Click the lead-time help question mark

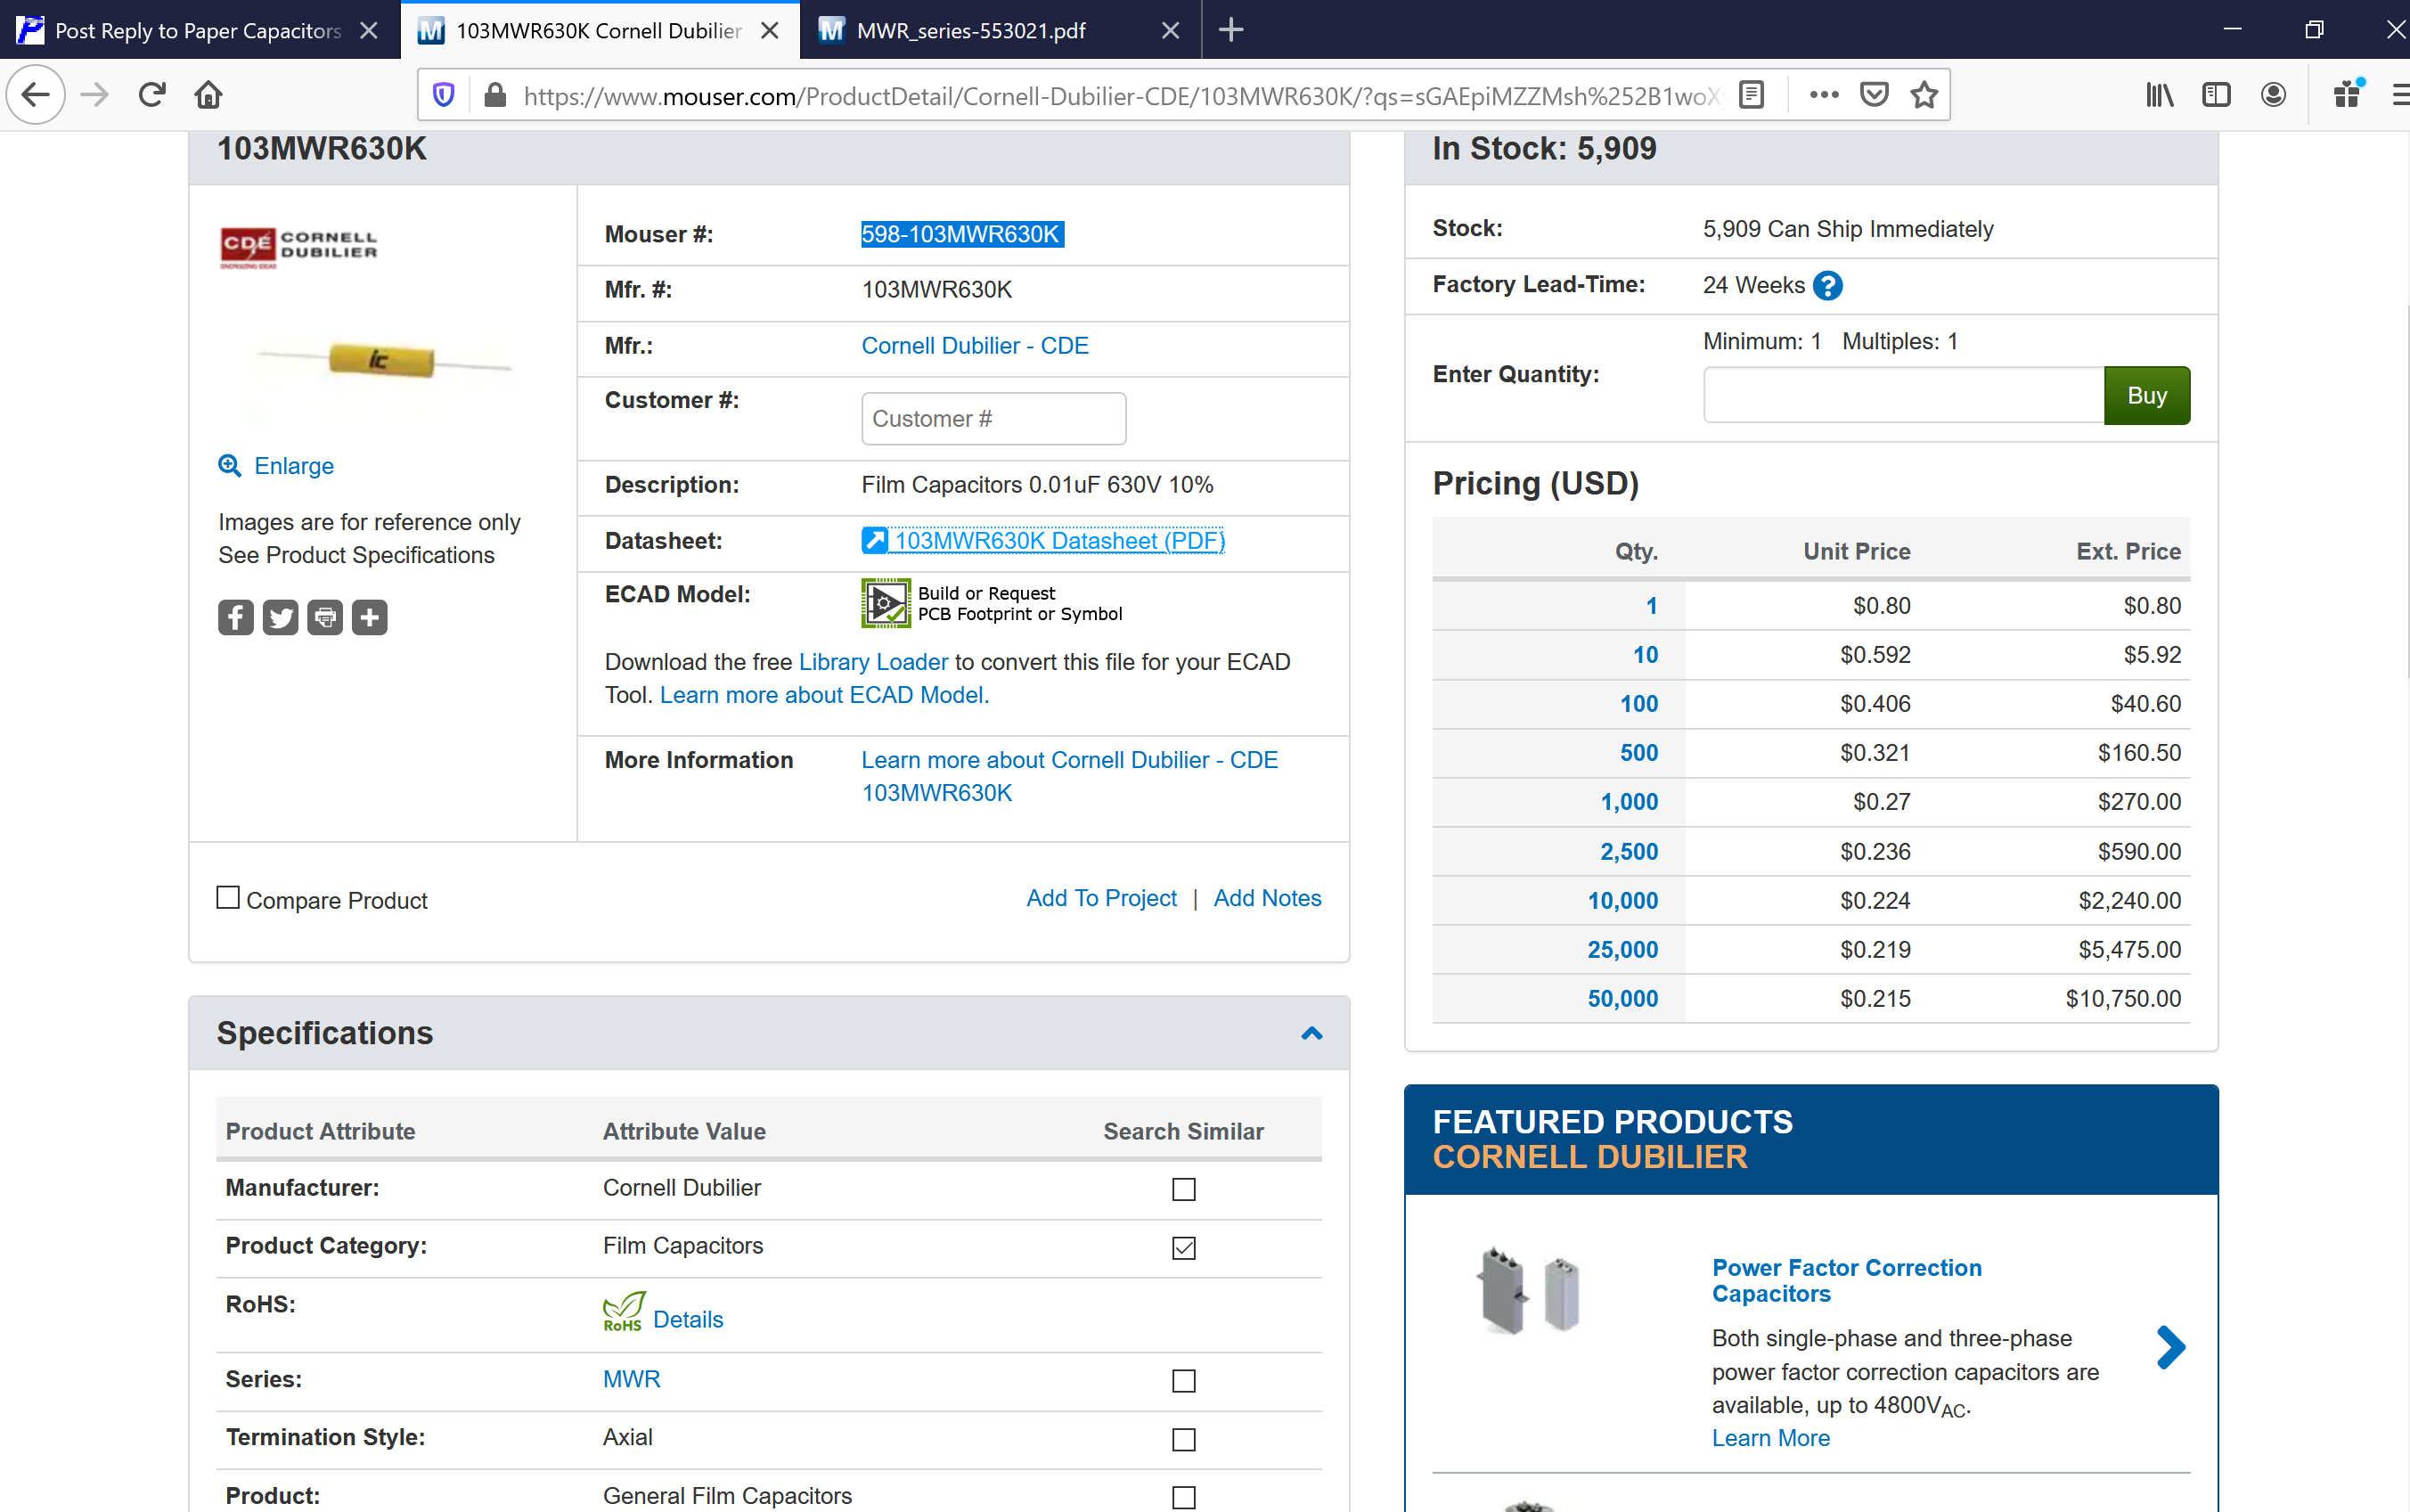(1828, 286)
